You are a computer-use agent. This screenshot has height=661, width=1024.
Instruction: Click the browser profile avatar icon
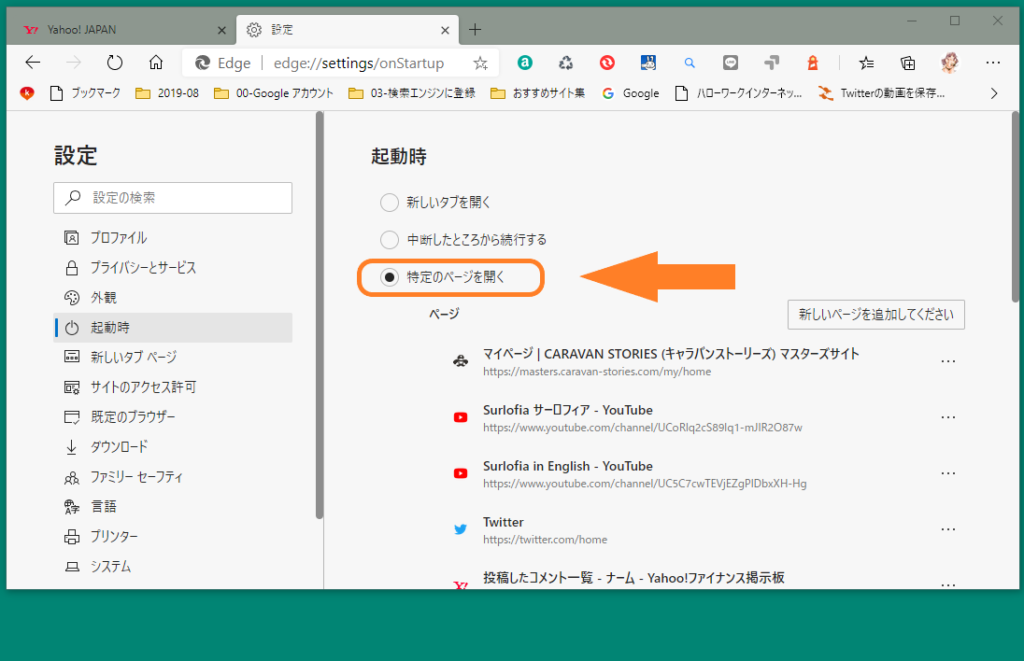click(948, 62)
